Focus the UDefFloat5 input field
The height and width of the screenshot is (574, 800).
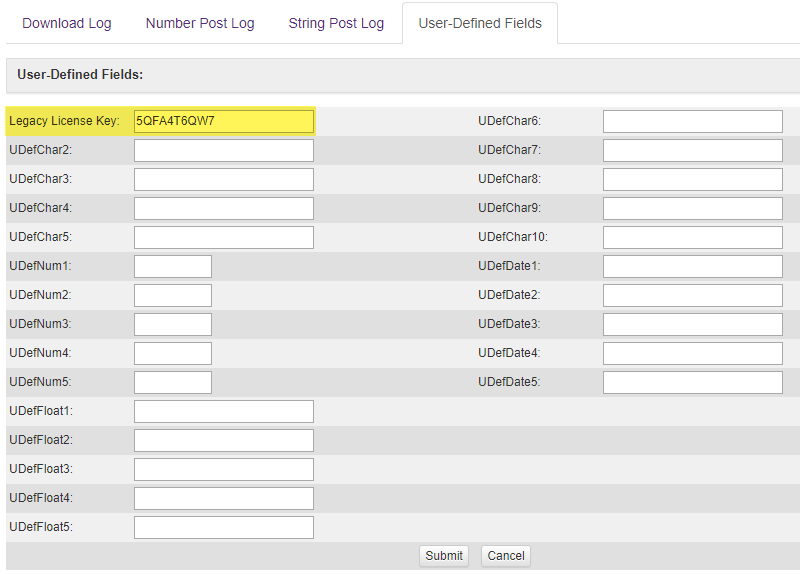[x=224, y=527]
